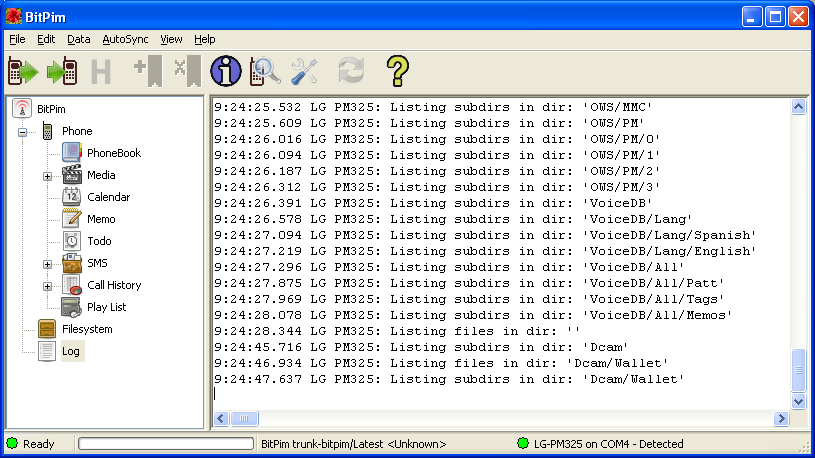The height and width of the screenshot is (458, 815).
Task: Select the Memo tree item
Action: [101, 219]
